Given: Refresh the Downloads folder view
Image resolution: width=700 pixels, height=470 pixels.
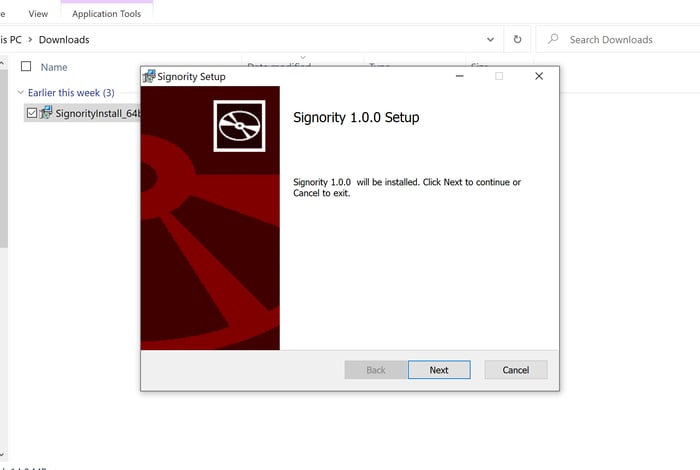Looking at the screenshot, I should [517, 40].
